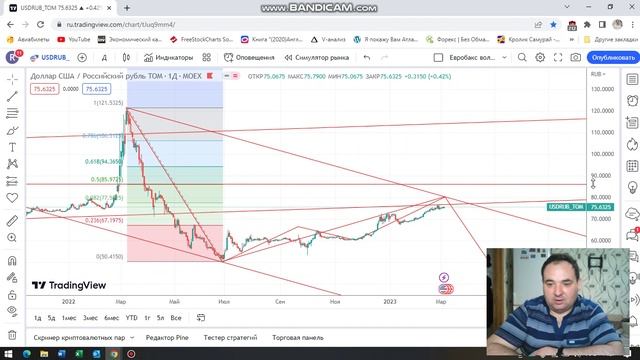Remove drawings with trash icon
The width and height of the screenshot is (640, 360).
[x=12, y=335]
